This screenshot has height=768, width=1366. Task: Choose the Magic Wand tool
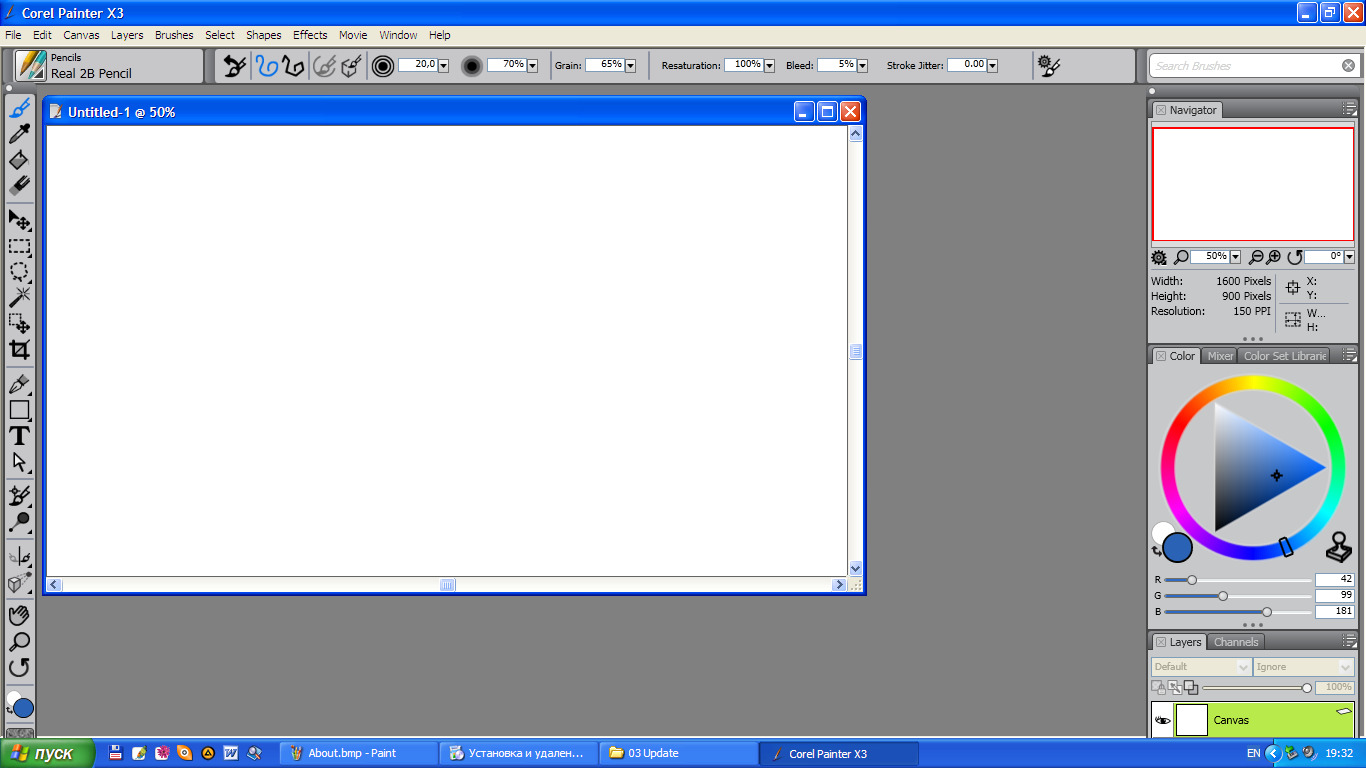[19, 297]
